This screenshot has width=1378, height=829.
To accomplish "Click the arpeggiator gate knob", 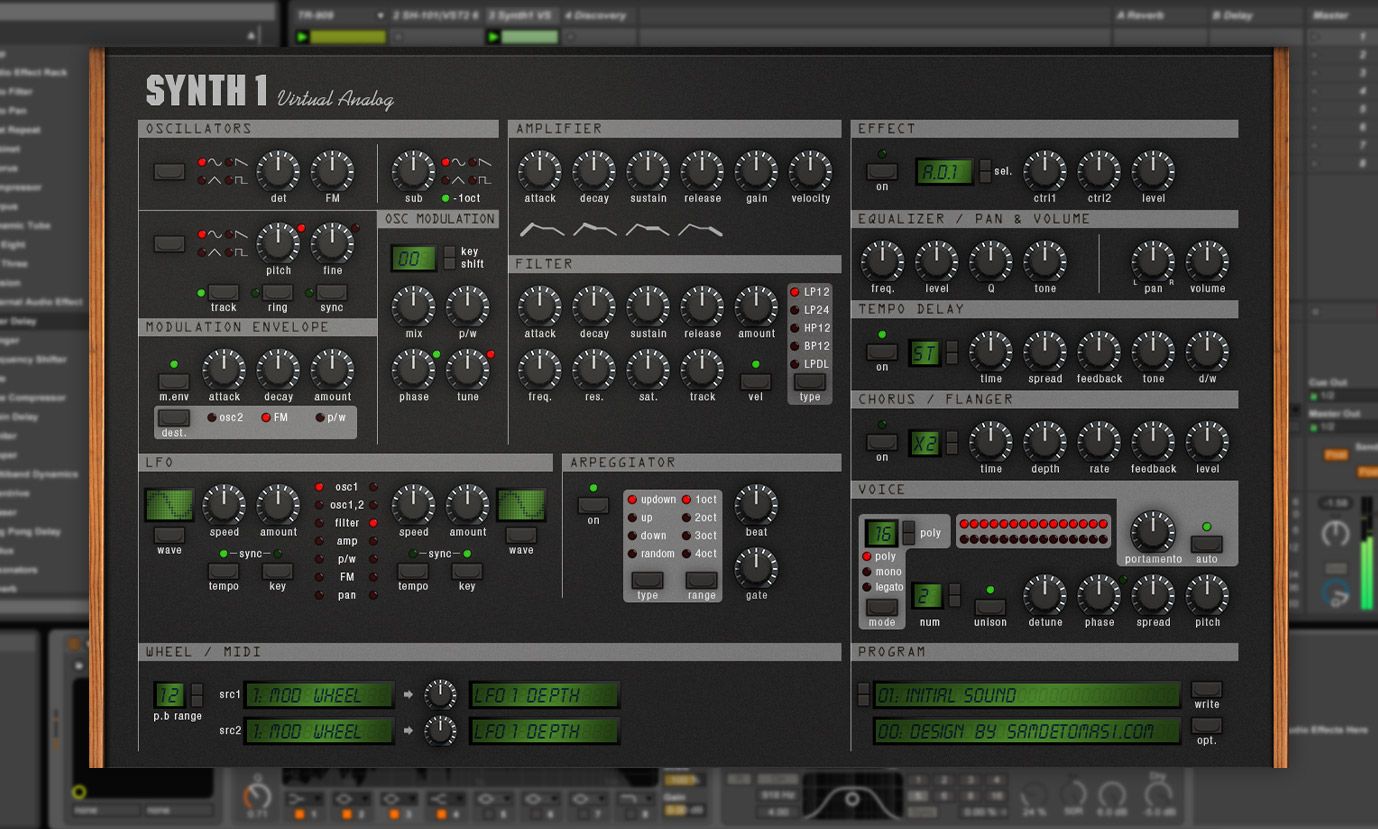I will point(756,568).
